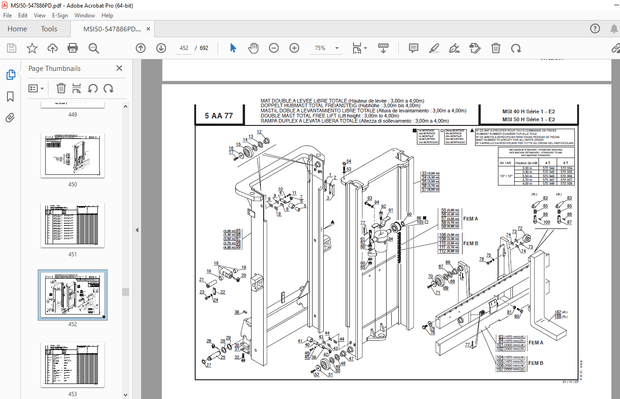Select page 450 thumbnail

pyautogui.click(x=72, y=155)
